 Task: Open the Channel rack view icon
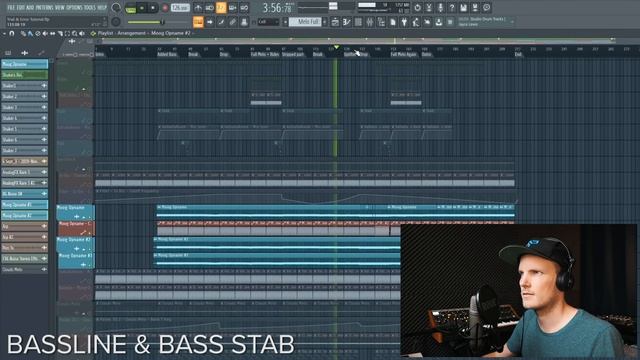click(358, 22)
